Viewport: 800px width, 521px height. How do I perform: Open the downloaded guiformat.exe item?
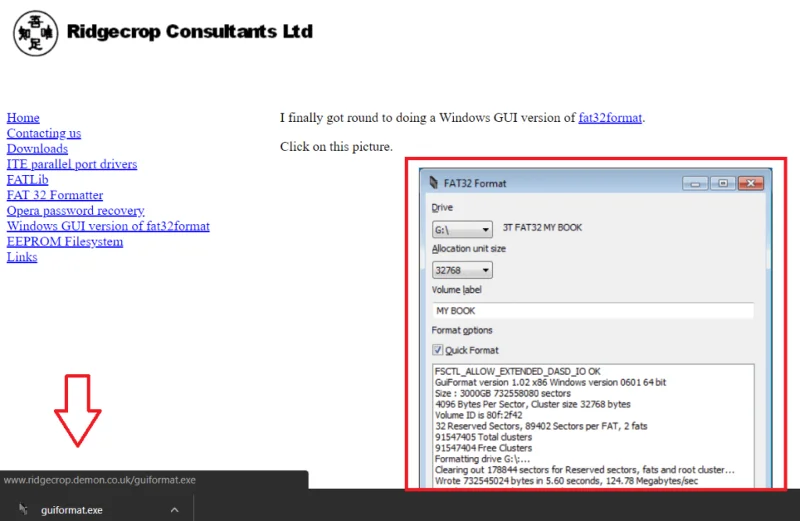point(71,510)
